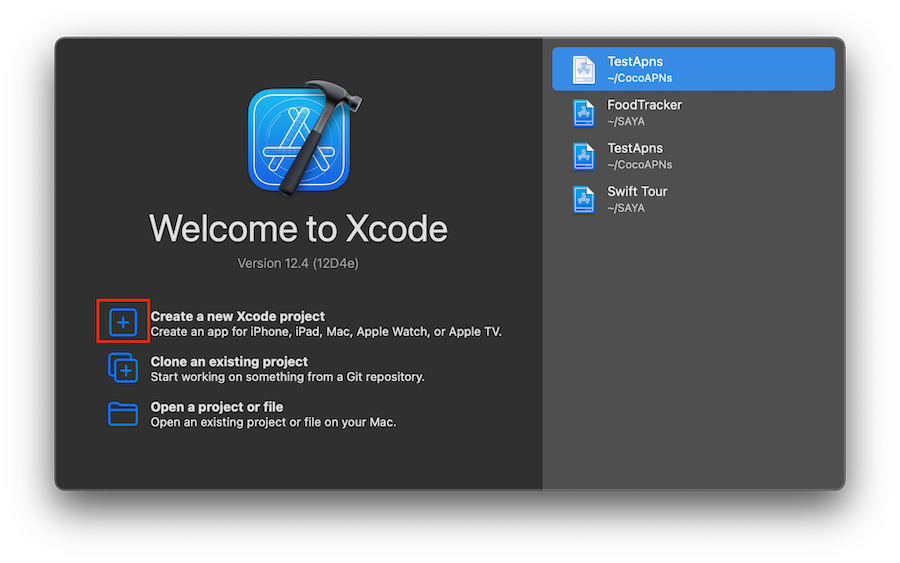Click the project icon of highlighted TestApns

583,69
